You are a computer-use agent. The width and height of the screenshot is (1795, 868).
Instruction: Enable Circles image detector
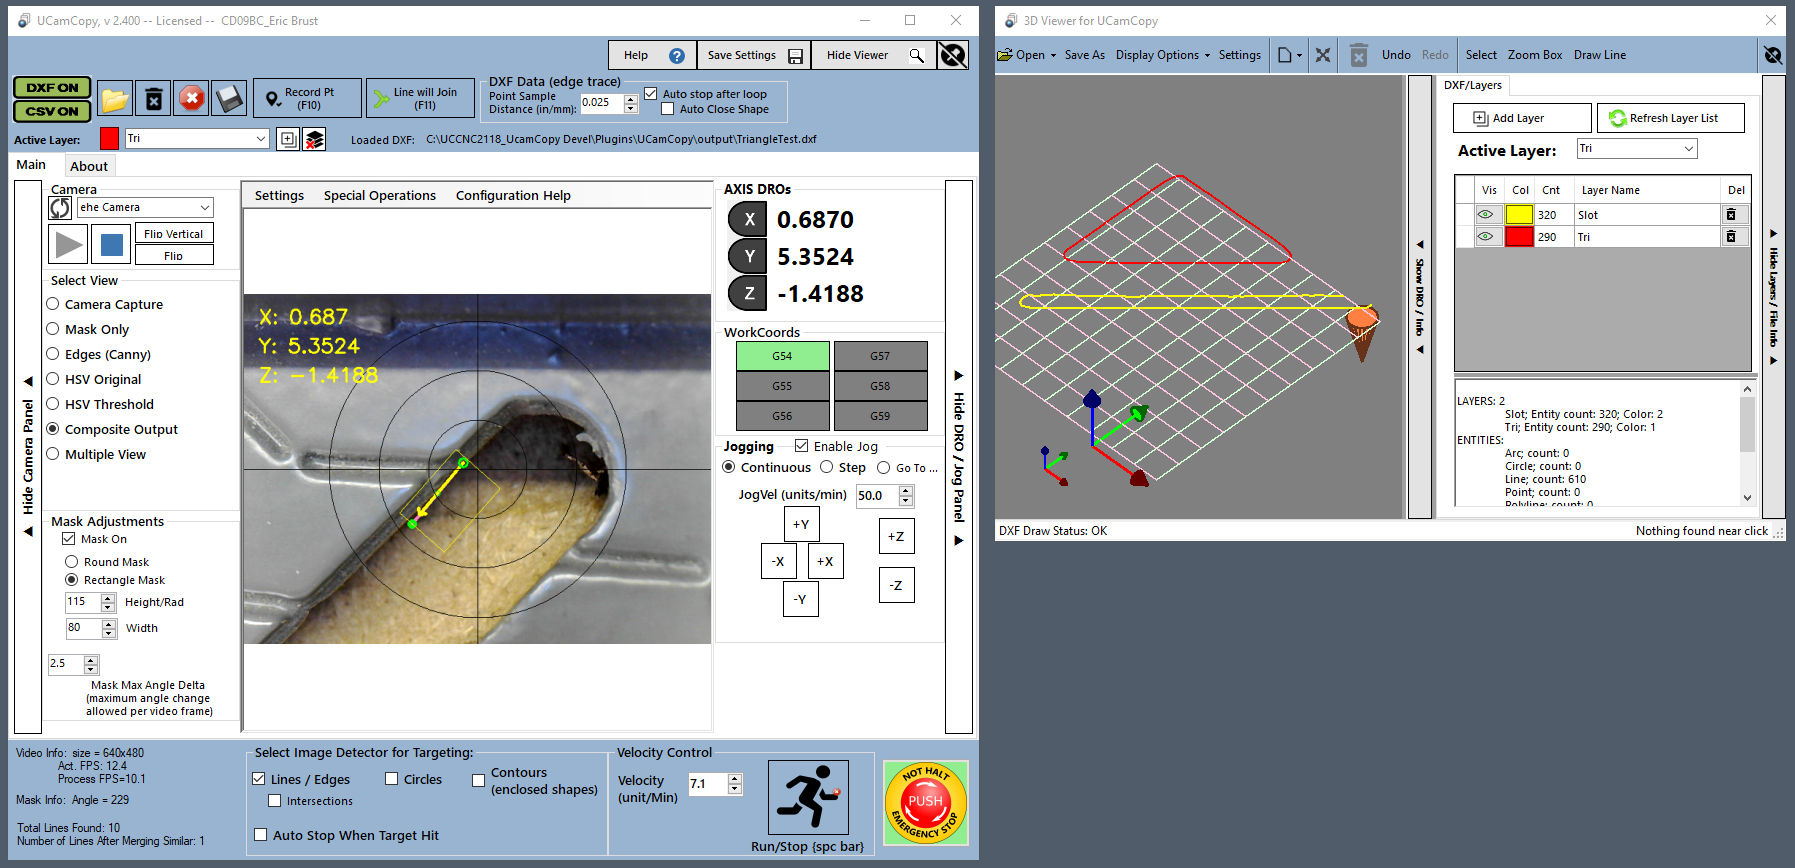392,779
